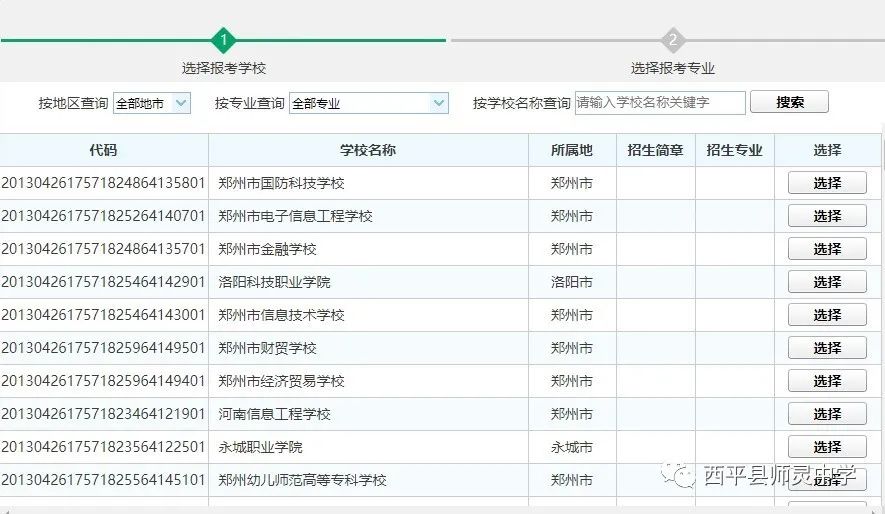The height and width of the screenshot is (514, 885).
Task: Click school name 永城职业学院
Action: (x=260, y=447)
